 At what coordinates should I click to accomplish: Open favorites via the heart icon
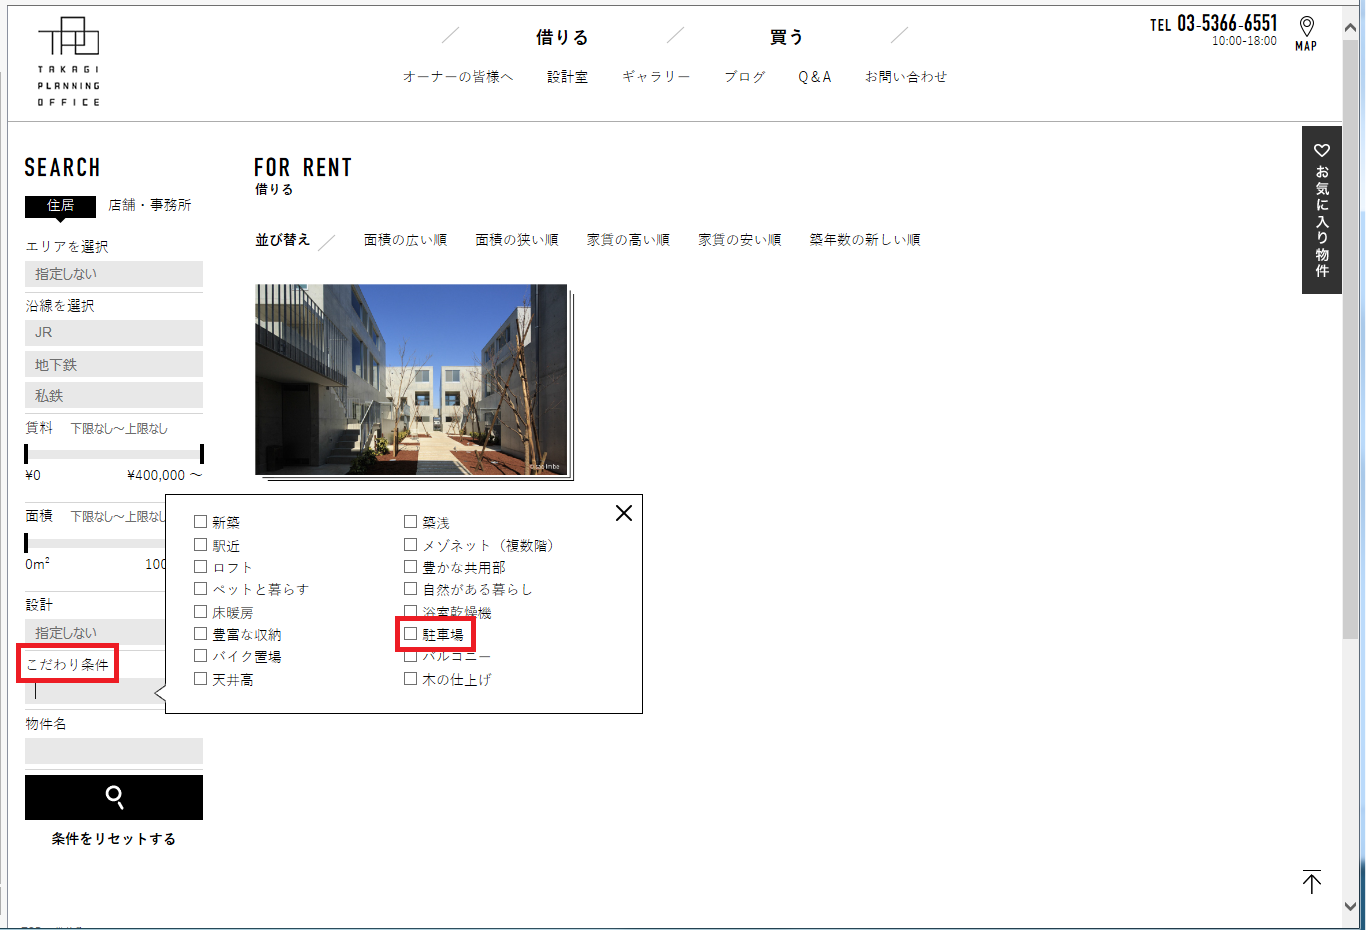coord(1322,150)
